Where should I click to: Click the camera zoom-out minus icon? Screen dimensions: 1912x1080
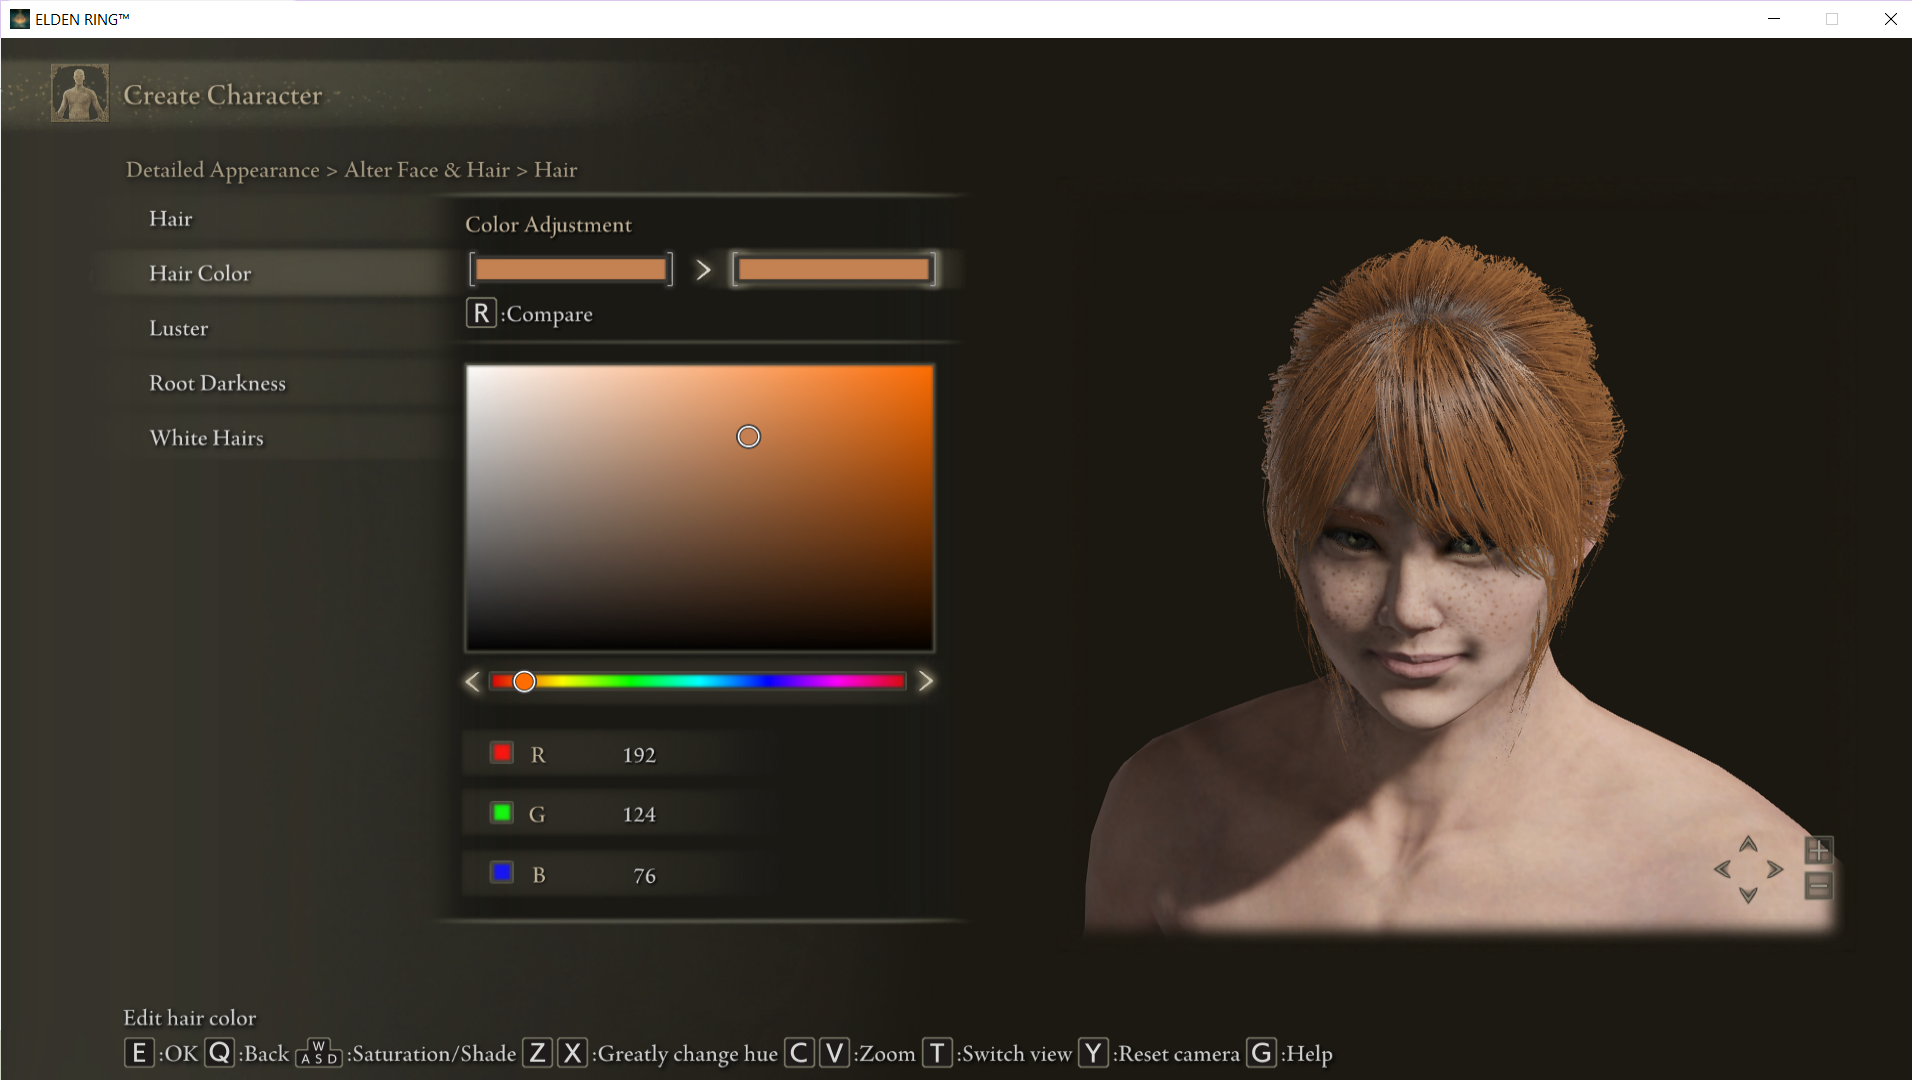pyautogui.click(x=1818, y=886)
